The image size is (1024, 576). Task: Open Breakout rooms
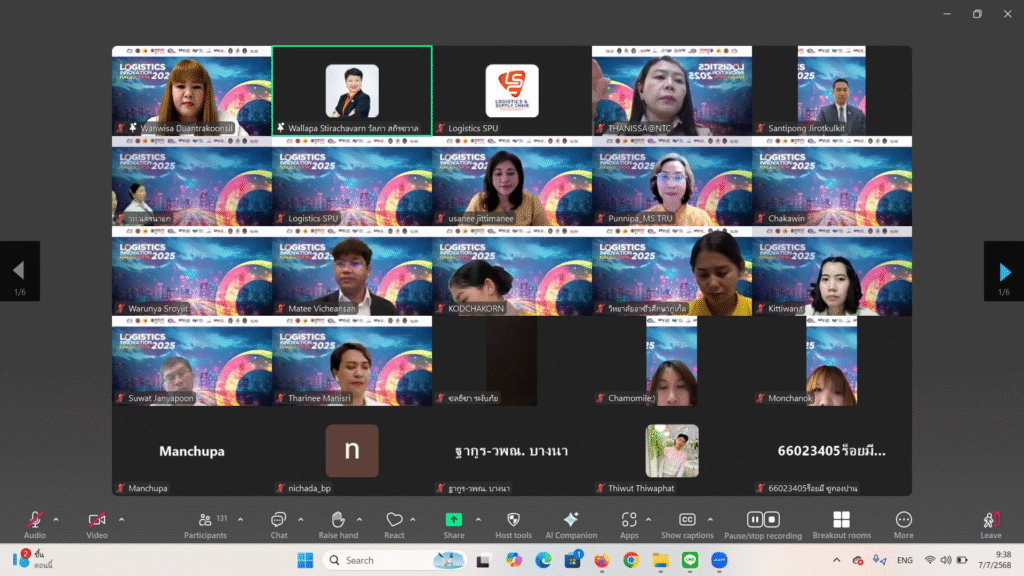[x=842, y=524]
